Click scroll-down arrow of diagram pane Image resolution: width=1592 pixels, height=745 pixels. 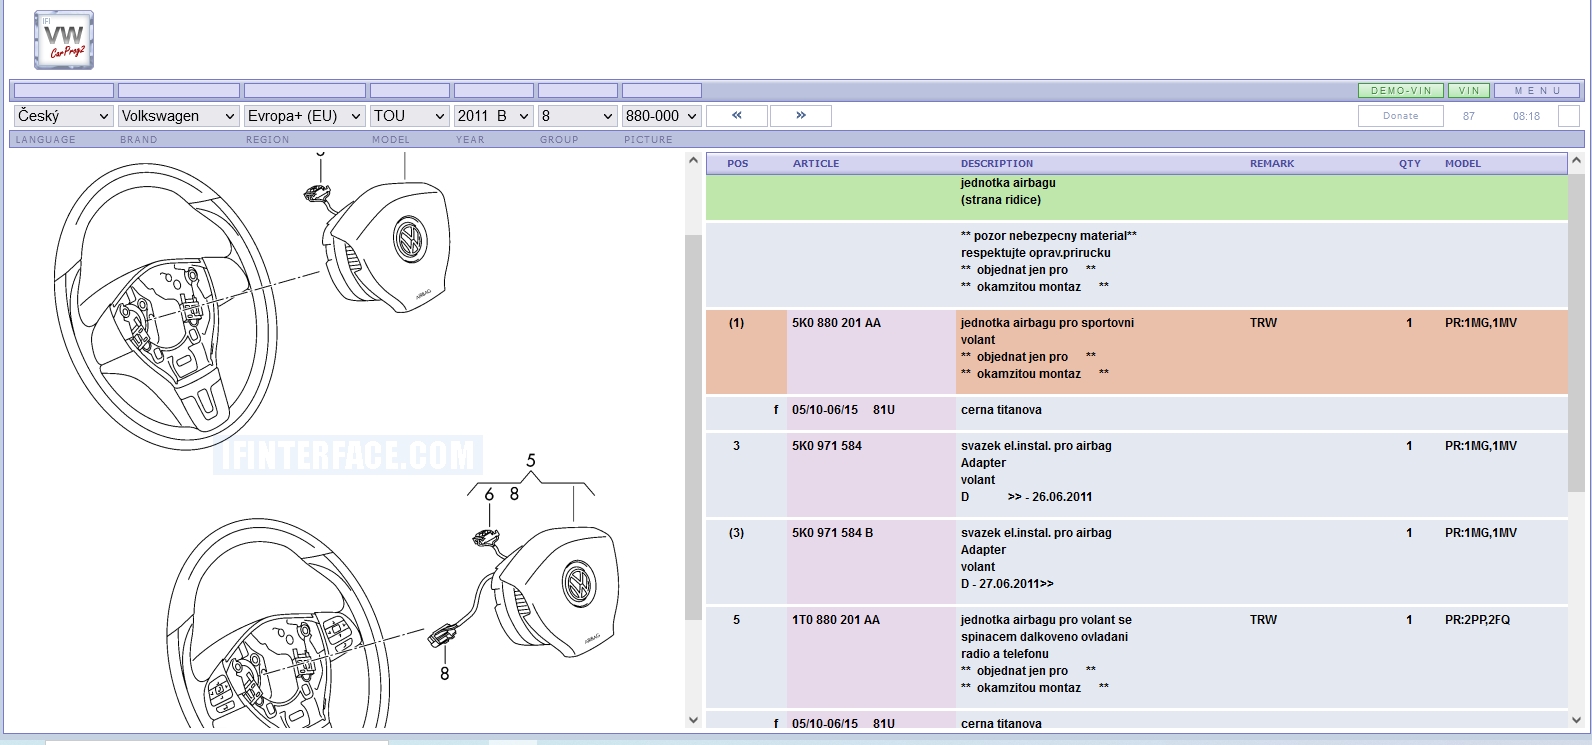tap(693, 720)
